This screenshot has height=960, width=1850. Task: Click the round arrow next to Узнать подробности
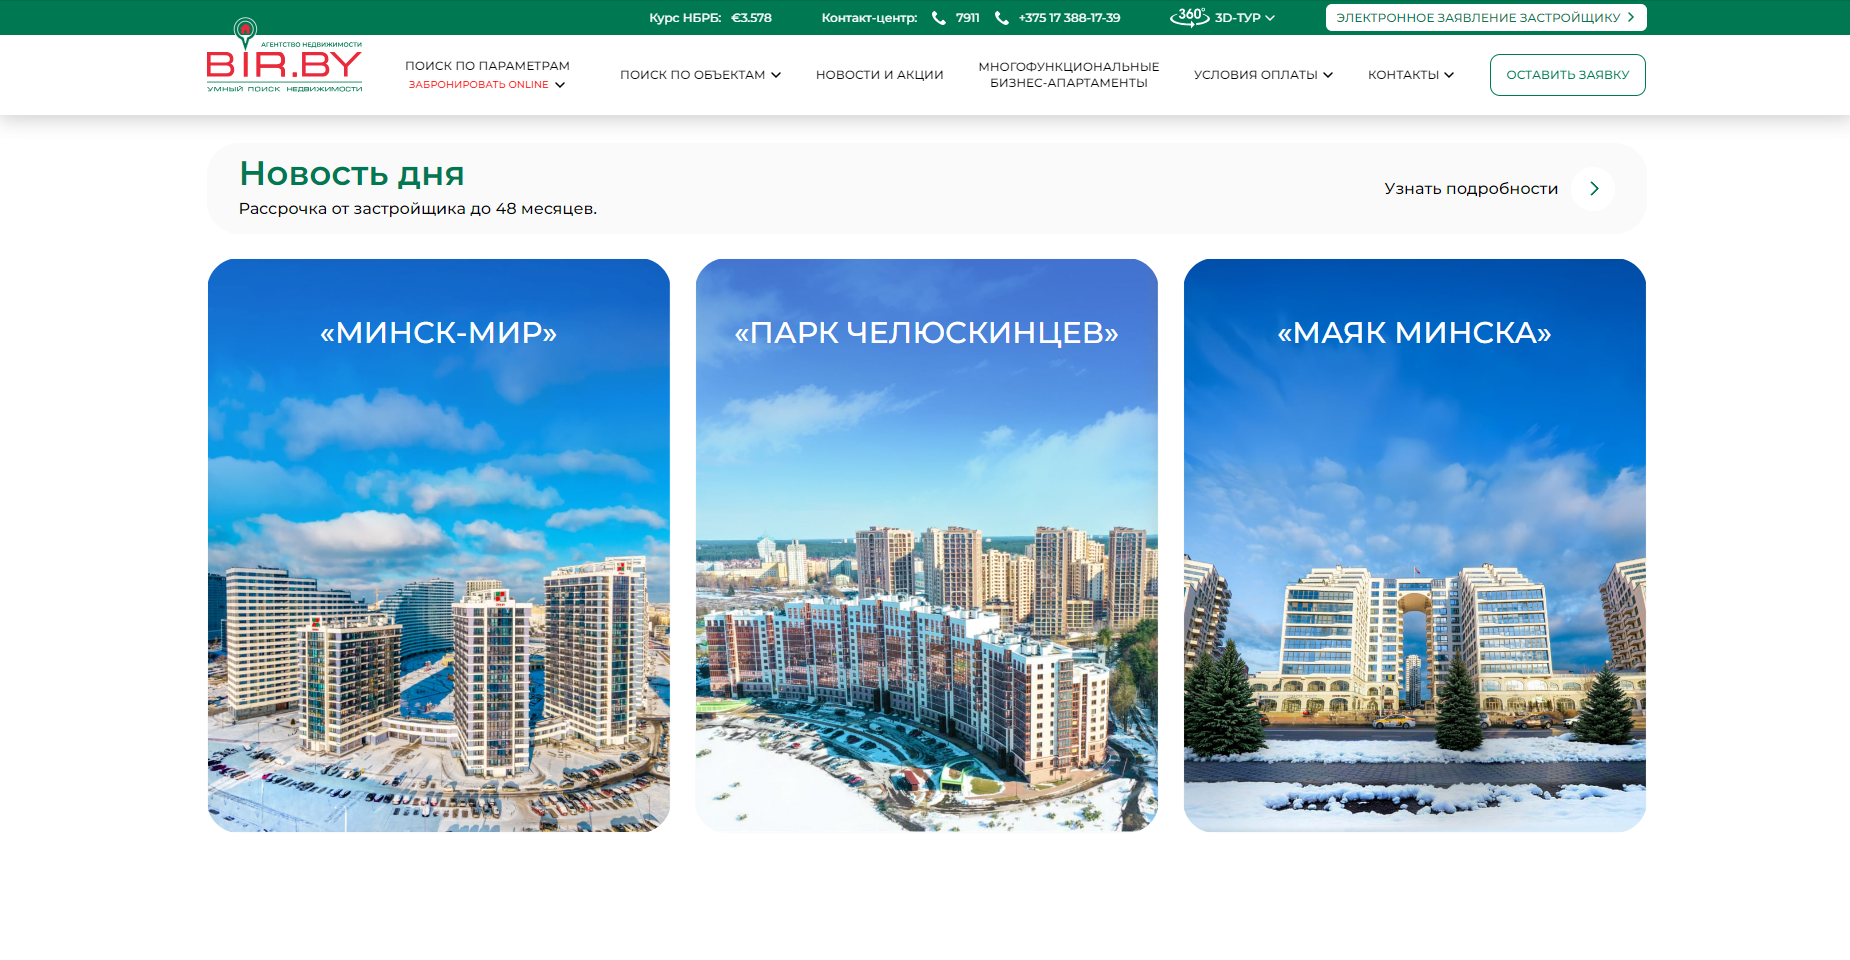(1593, 189)
